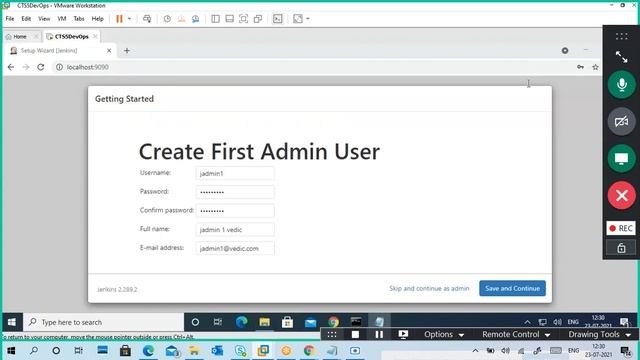Toggle the camera in meeting panel

tap(621, 121)
